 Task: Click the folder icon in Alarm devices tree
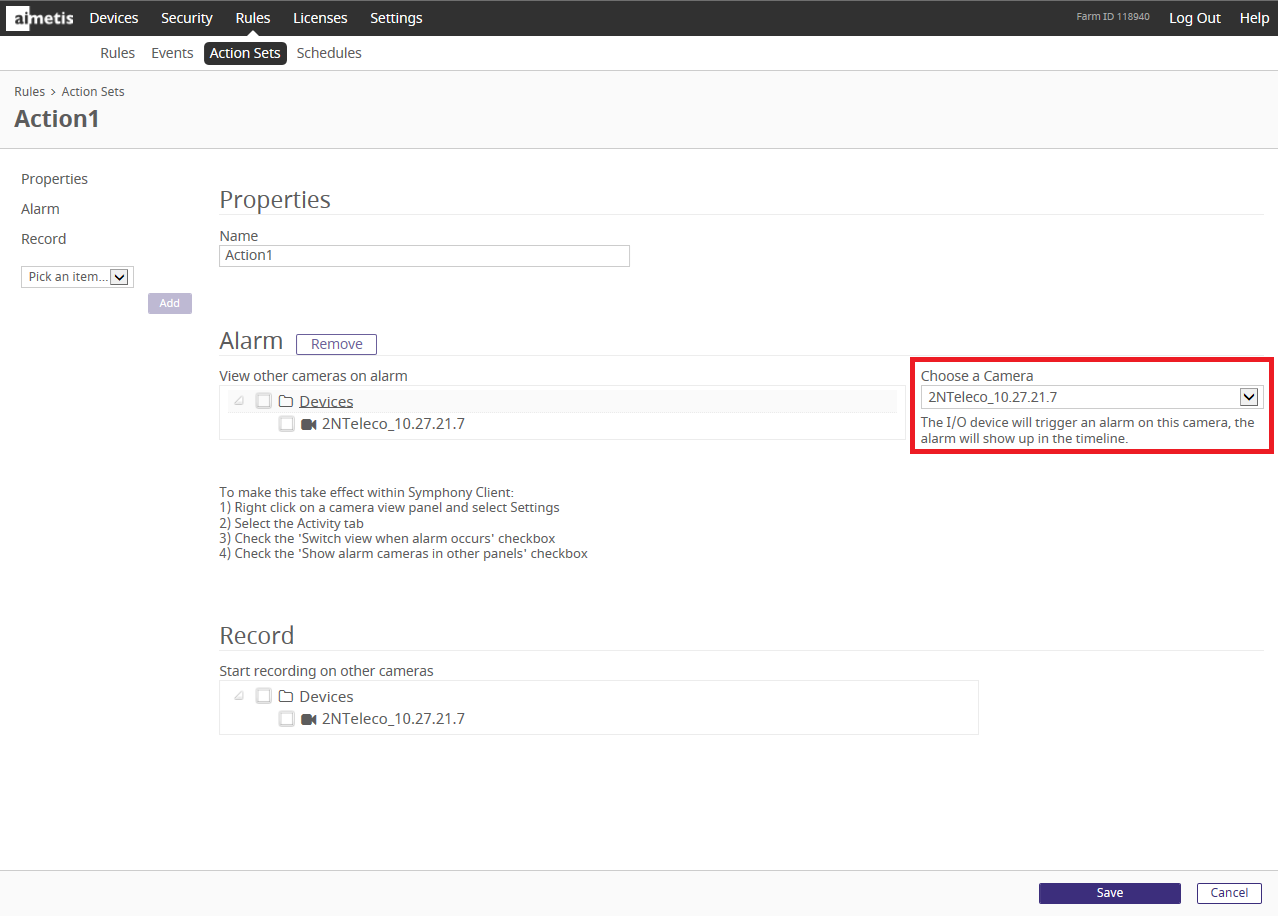pyautogui.click(x=286, y=402)
